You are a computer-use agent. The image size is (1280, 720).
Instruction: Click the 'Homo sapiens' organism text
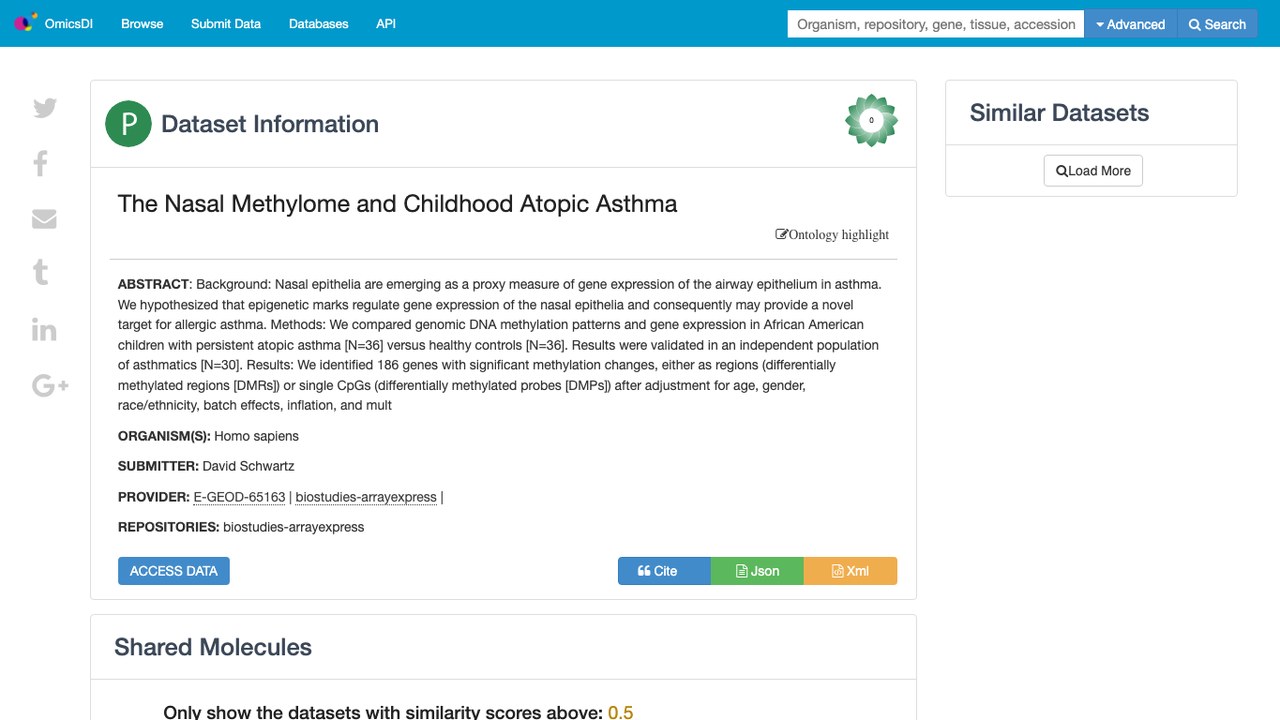(256, 436)
